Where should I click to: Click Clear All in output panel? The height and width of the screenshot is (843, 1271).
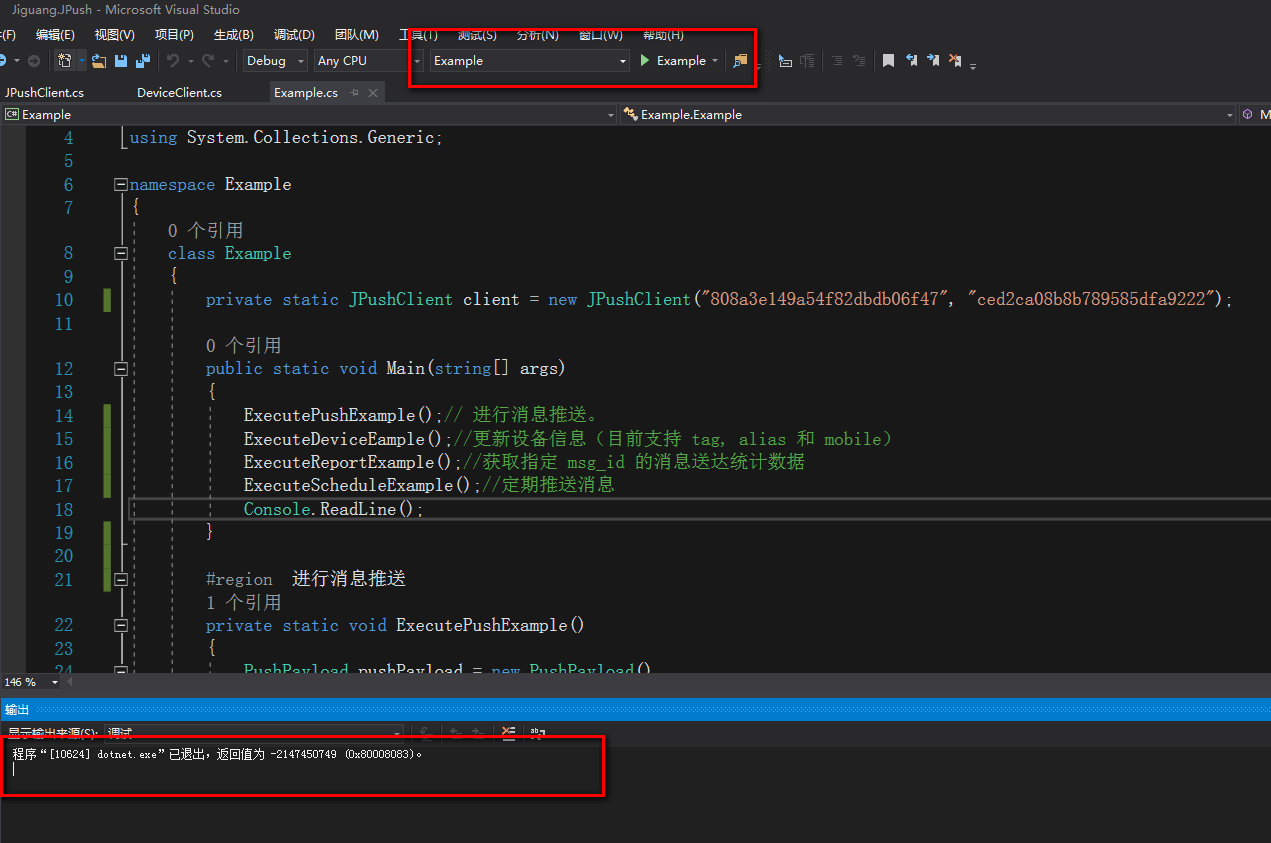pyautogui.click(x=509, y=733)
